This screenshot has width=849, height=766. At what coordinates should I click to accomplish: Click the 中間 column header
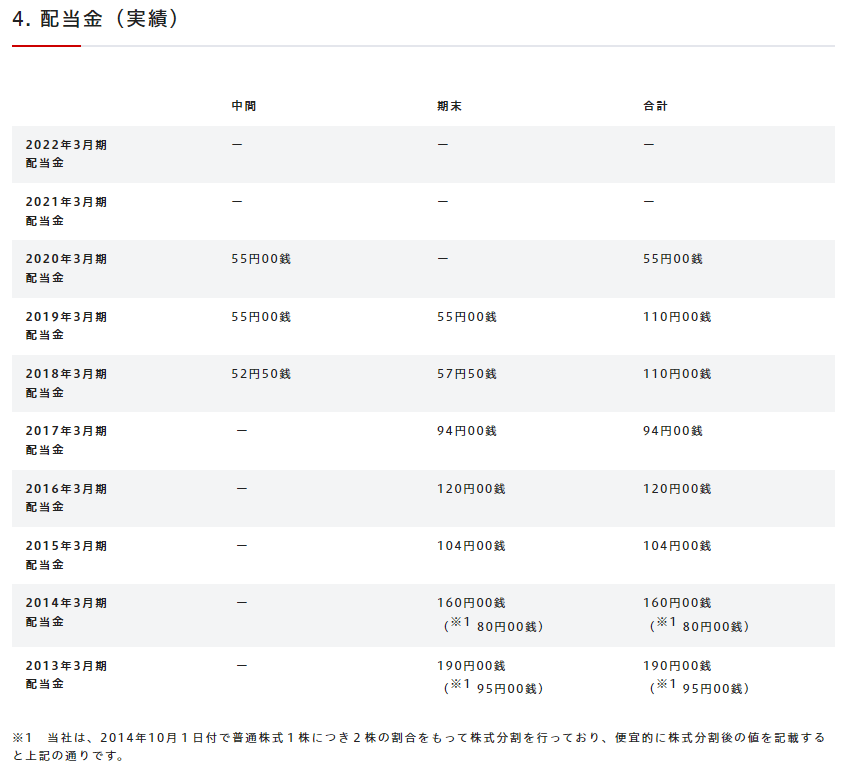click(244, 106)
